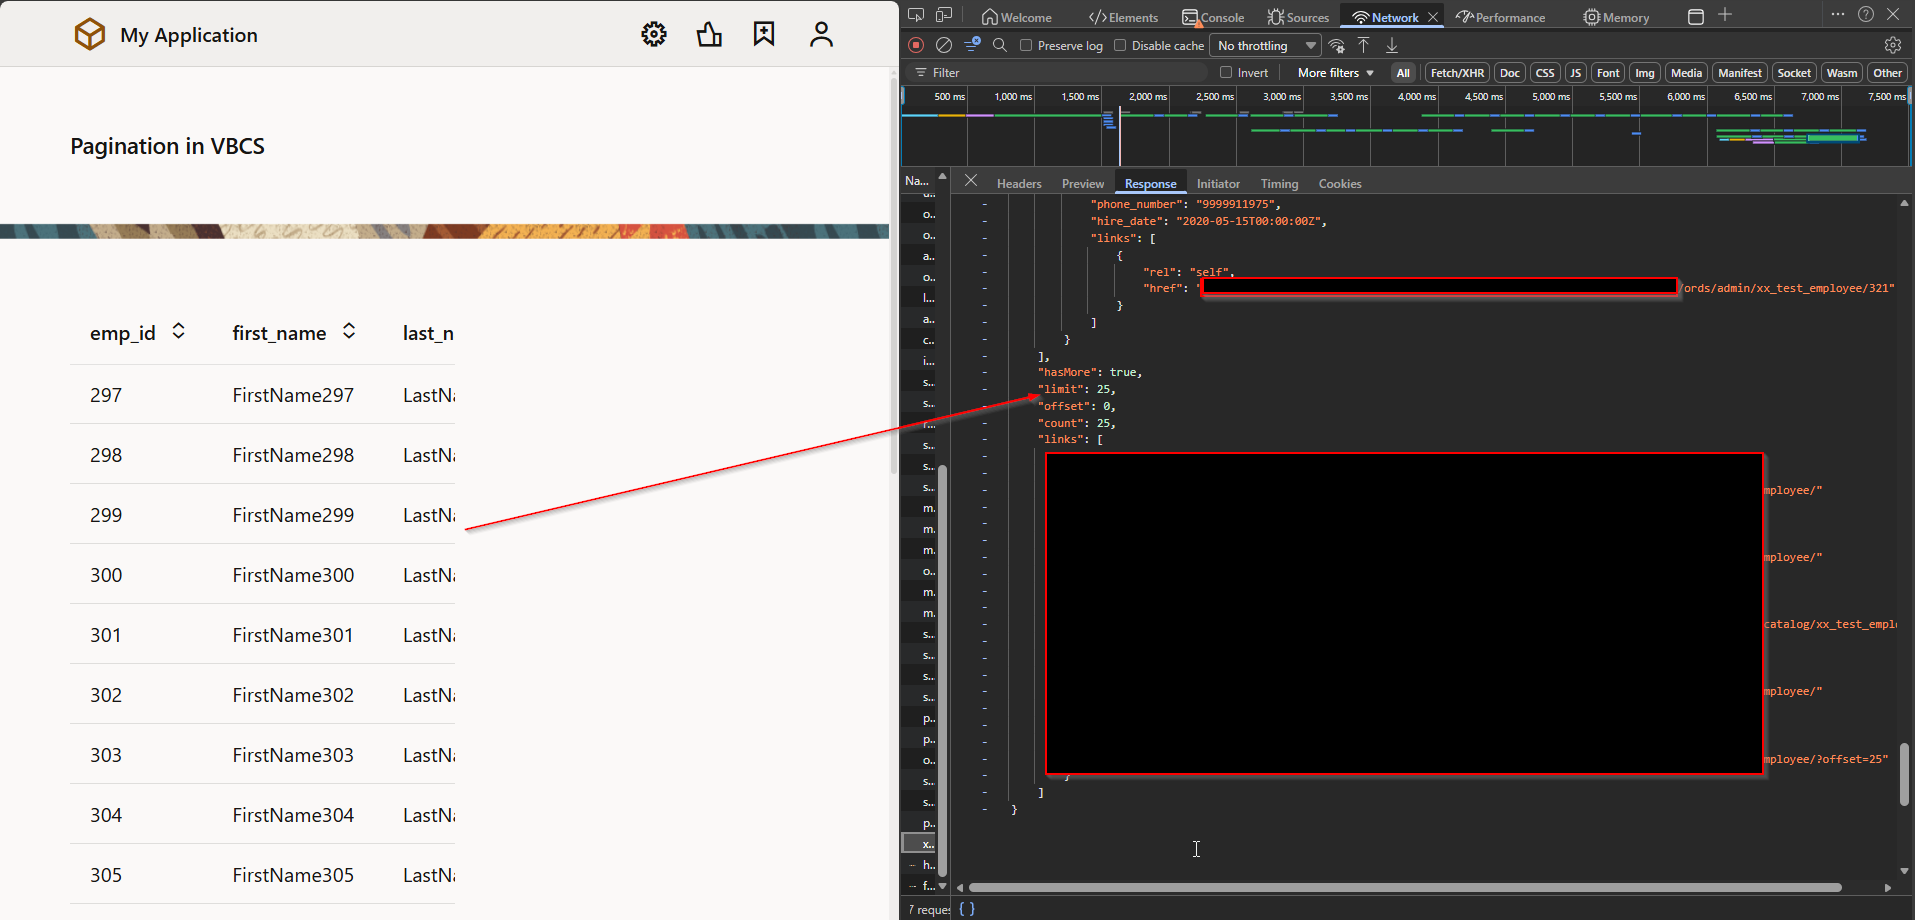This screenshot has height=920, width=1915.
Task: Type in the network Filter field
Action: coord(1060,72)
